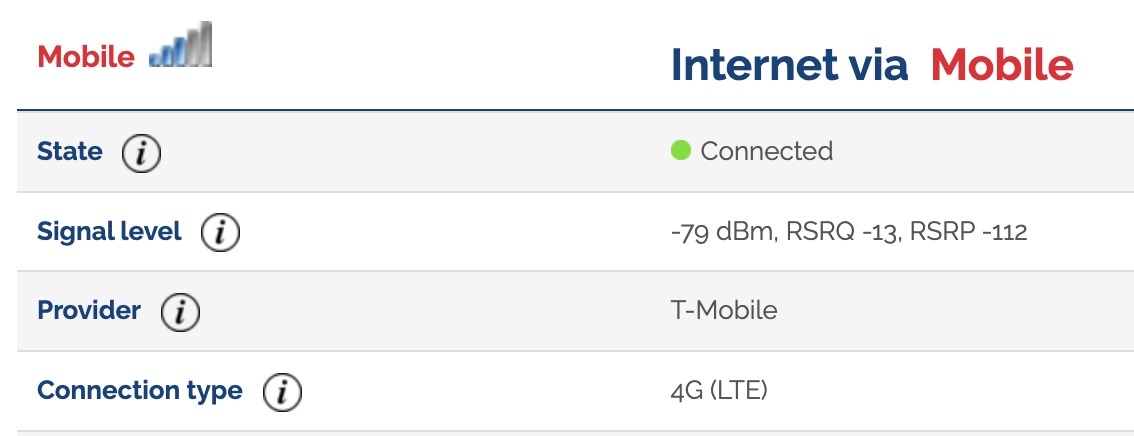
Task: Select the State row label
Action: pyautogui.click(x=69, y=151)
